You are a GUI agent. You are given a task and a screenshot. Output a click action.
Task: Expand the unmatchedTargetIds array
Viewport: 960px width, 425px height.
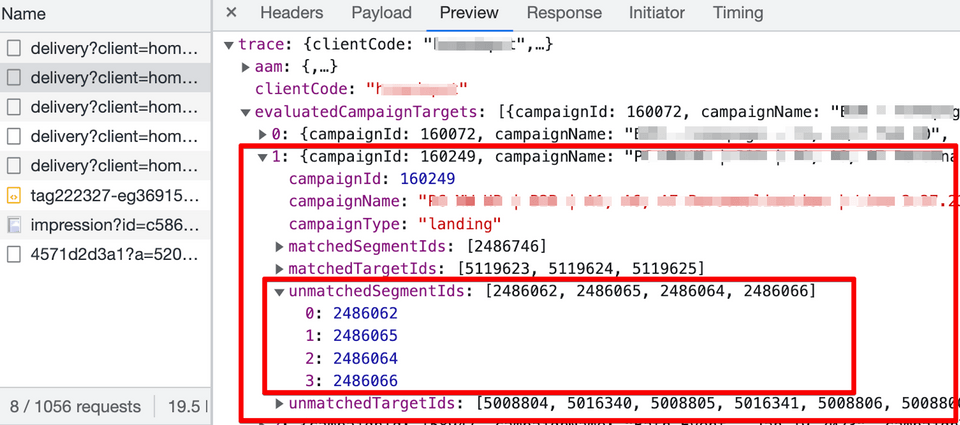[280, 404]
